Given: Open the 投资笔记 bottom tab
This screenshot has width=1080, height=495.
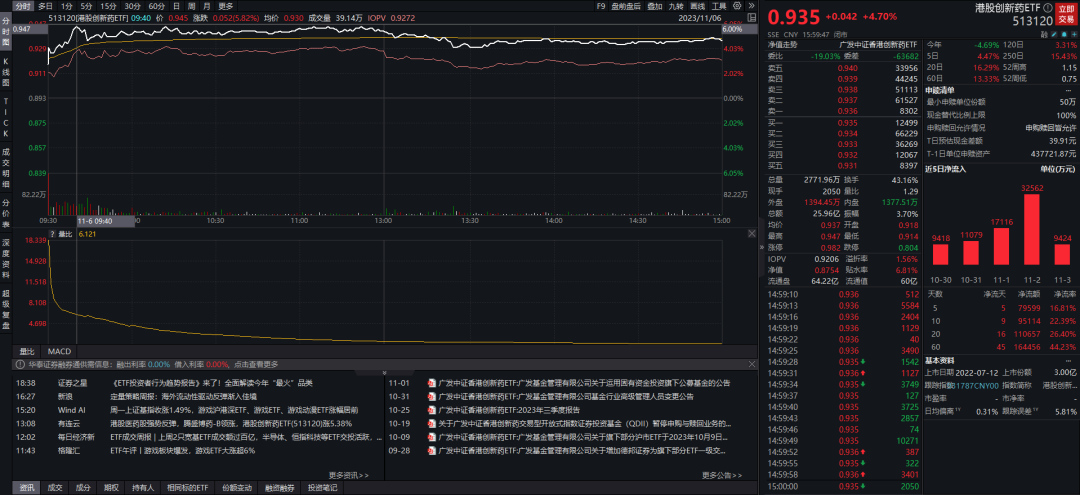Looking at the screenshot, I should pyautogui.click(x=322, y=488).
